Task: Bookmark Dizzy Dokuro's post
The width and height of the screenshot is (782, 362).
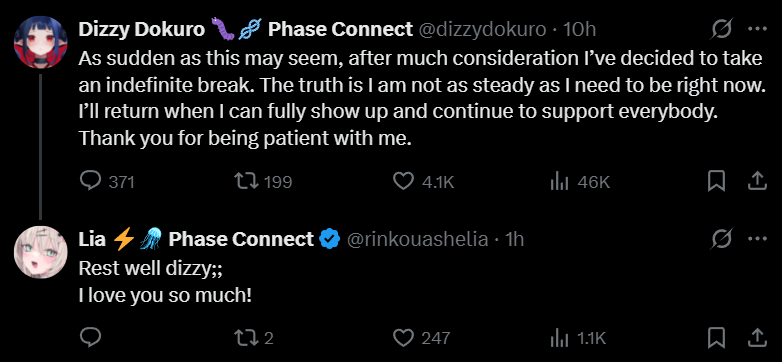Action: (x=717, y=181)
